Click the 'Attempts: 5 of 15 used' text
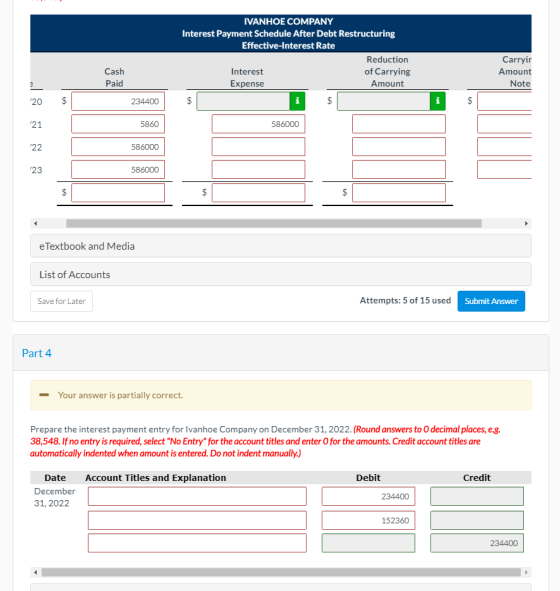This screenshot has height=591, width=560. [x=405, y=300]
